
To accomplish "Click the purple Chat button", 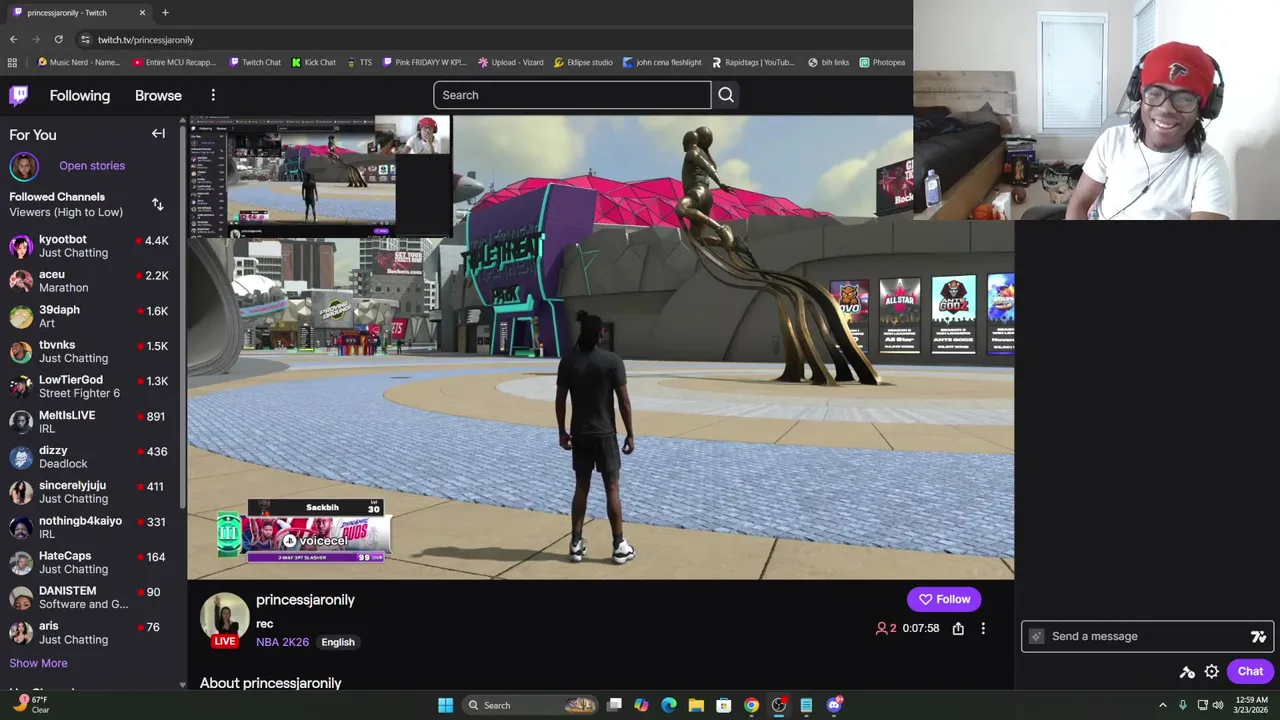I will pyautogui.click(x=1250, y=671).
